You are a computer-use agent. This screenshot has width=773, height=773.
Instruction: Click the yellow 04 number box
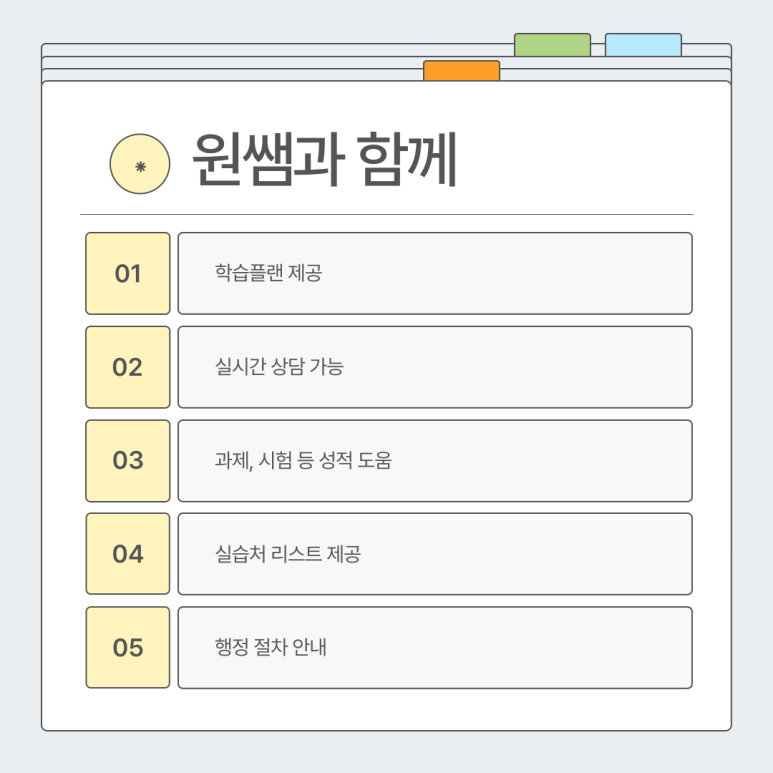tap(128, 554)
